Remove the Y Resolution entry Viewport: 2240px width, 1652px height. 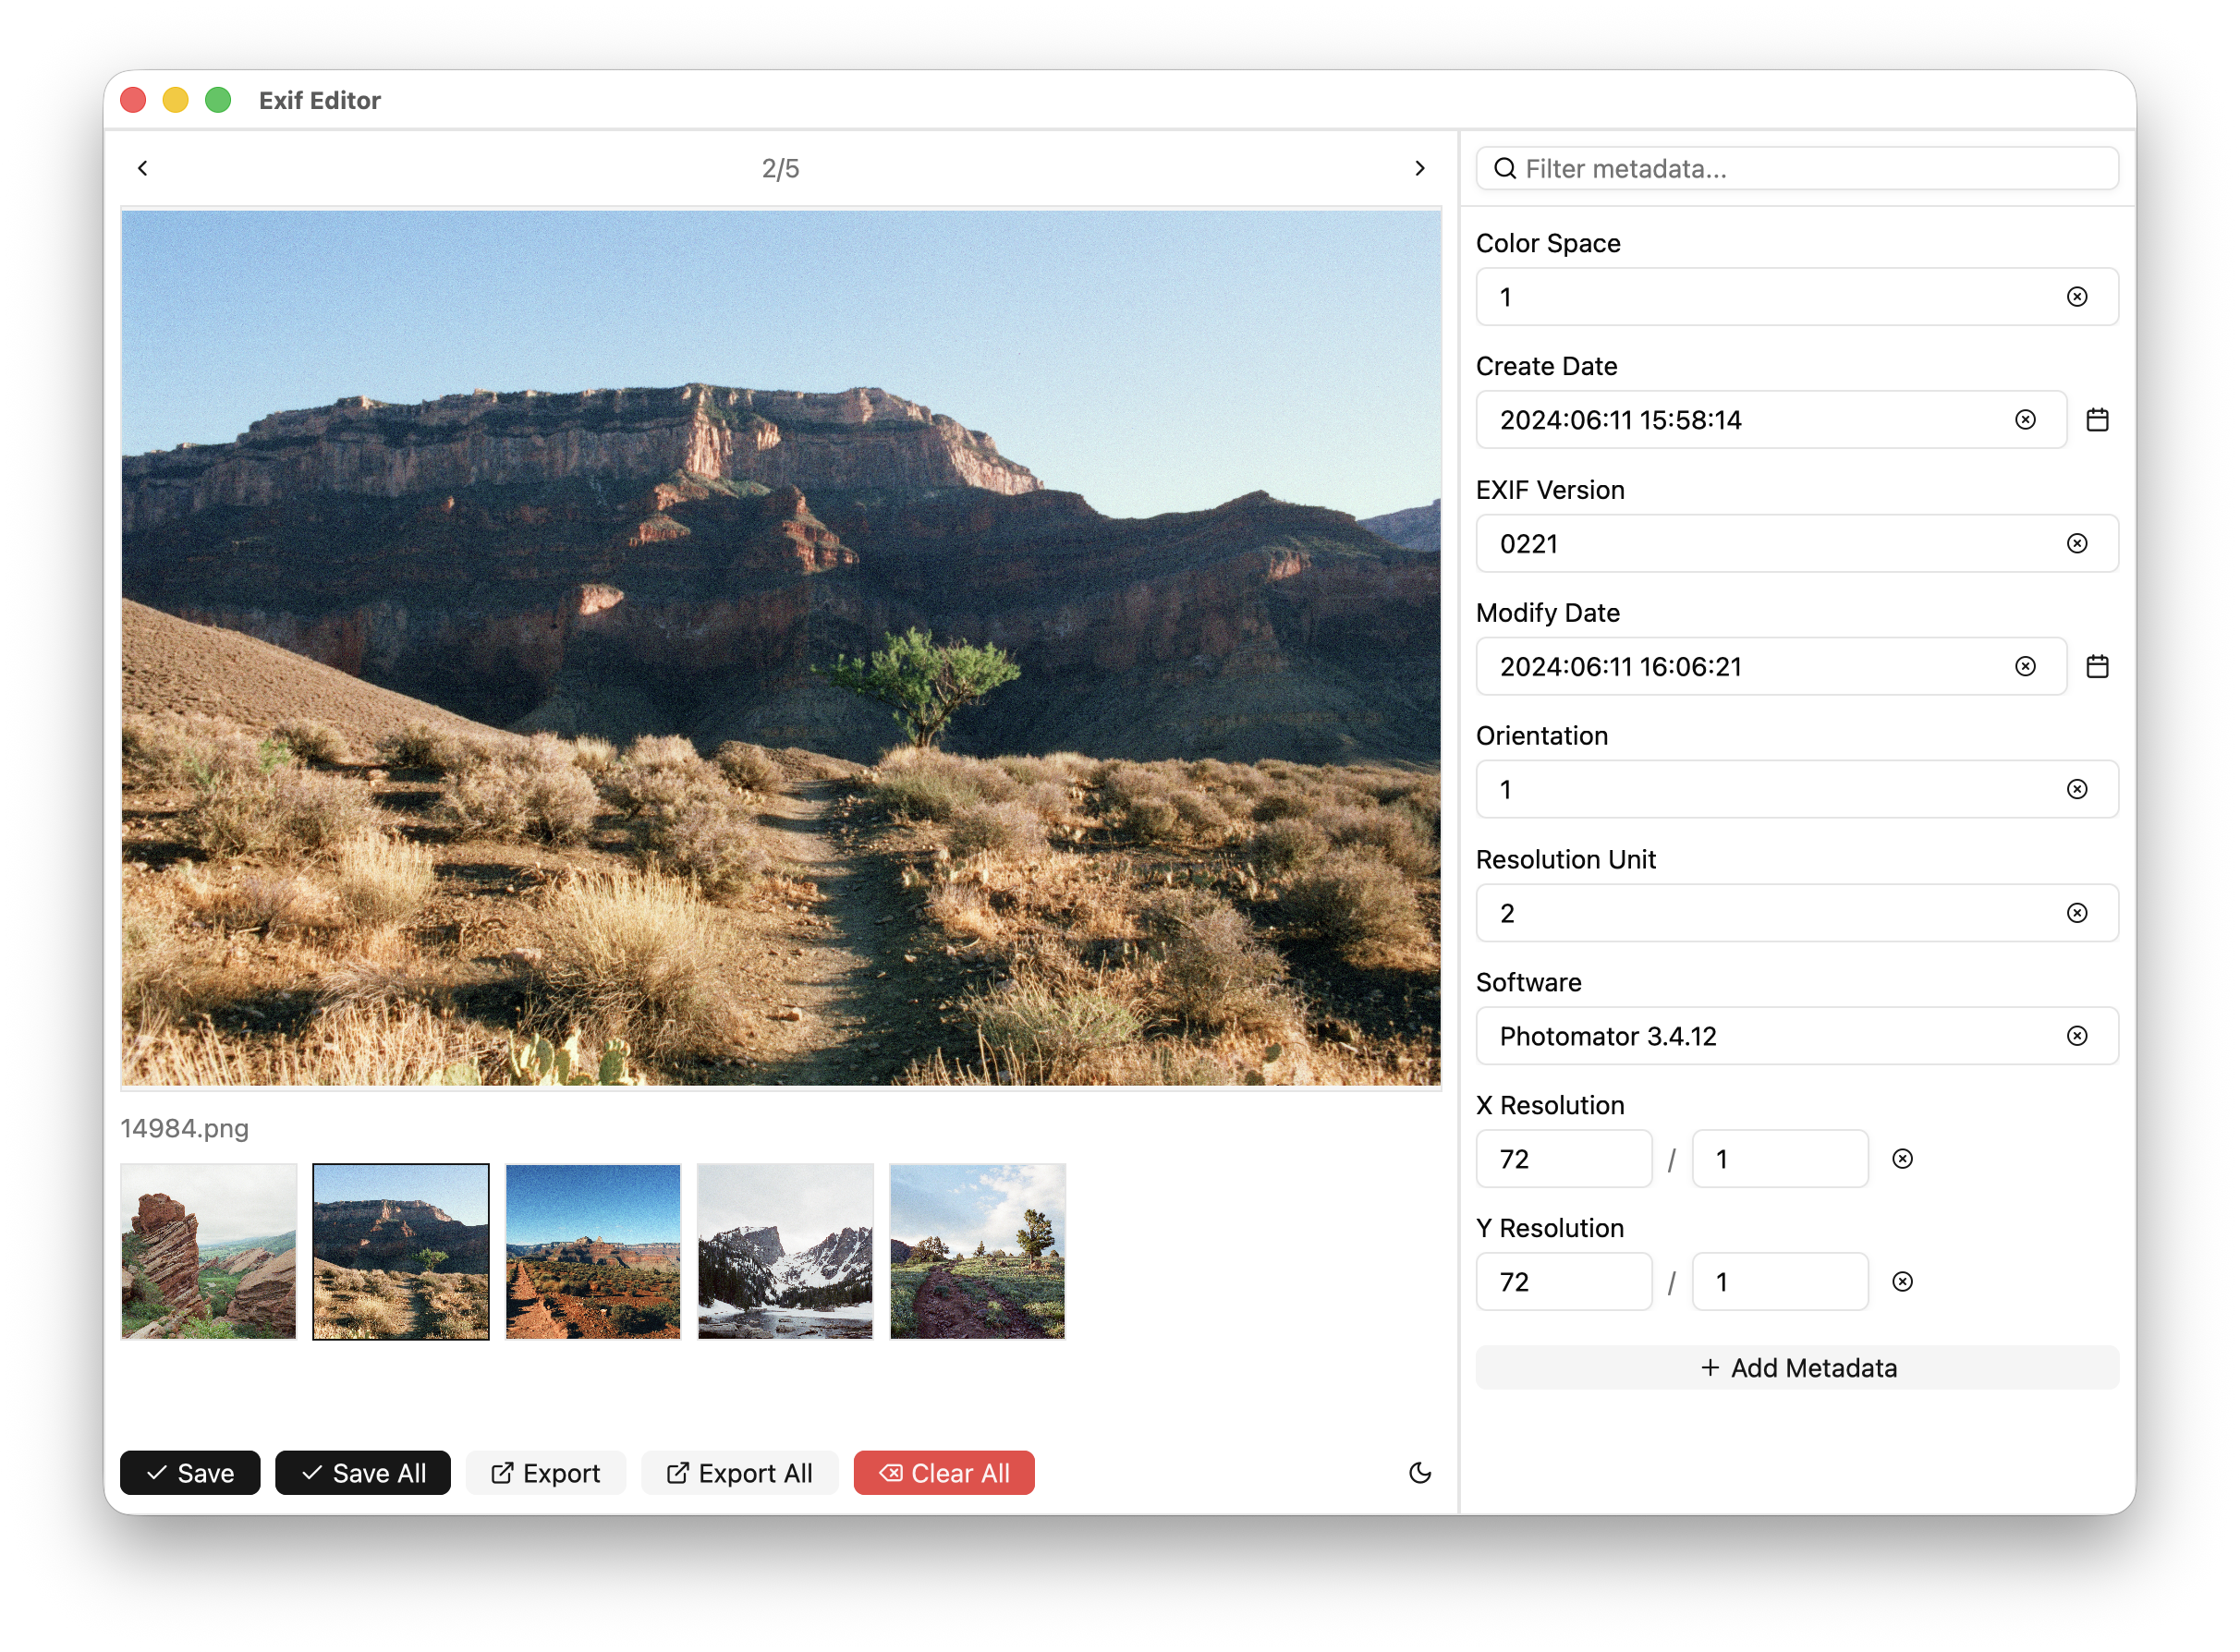(x=1902, y=1282)
